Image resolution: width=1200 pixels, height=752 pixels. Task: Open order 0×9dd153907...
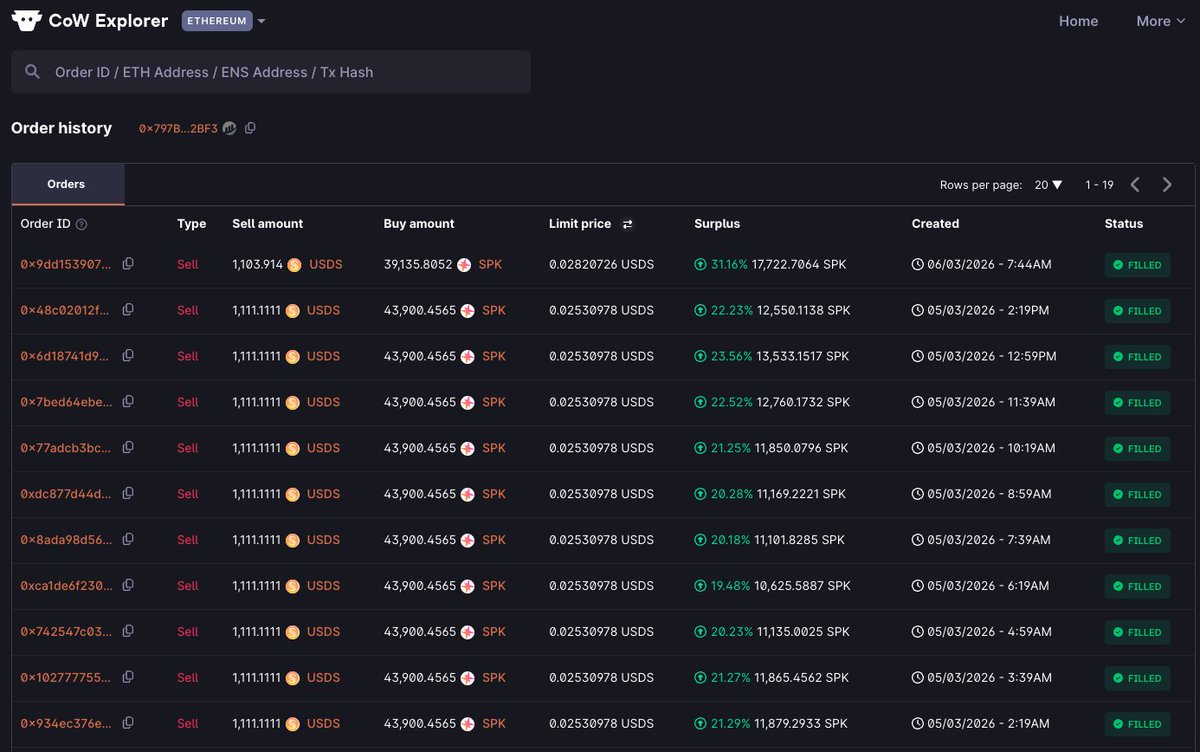point(66,264)
